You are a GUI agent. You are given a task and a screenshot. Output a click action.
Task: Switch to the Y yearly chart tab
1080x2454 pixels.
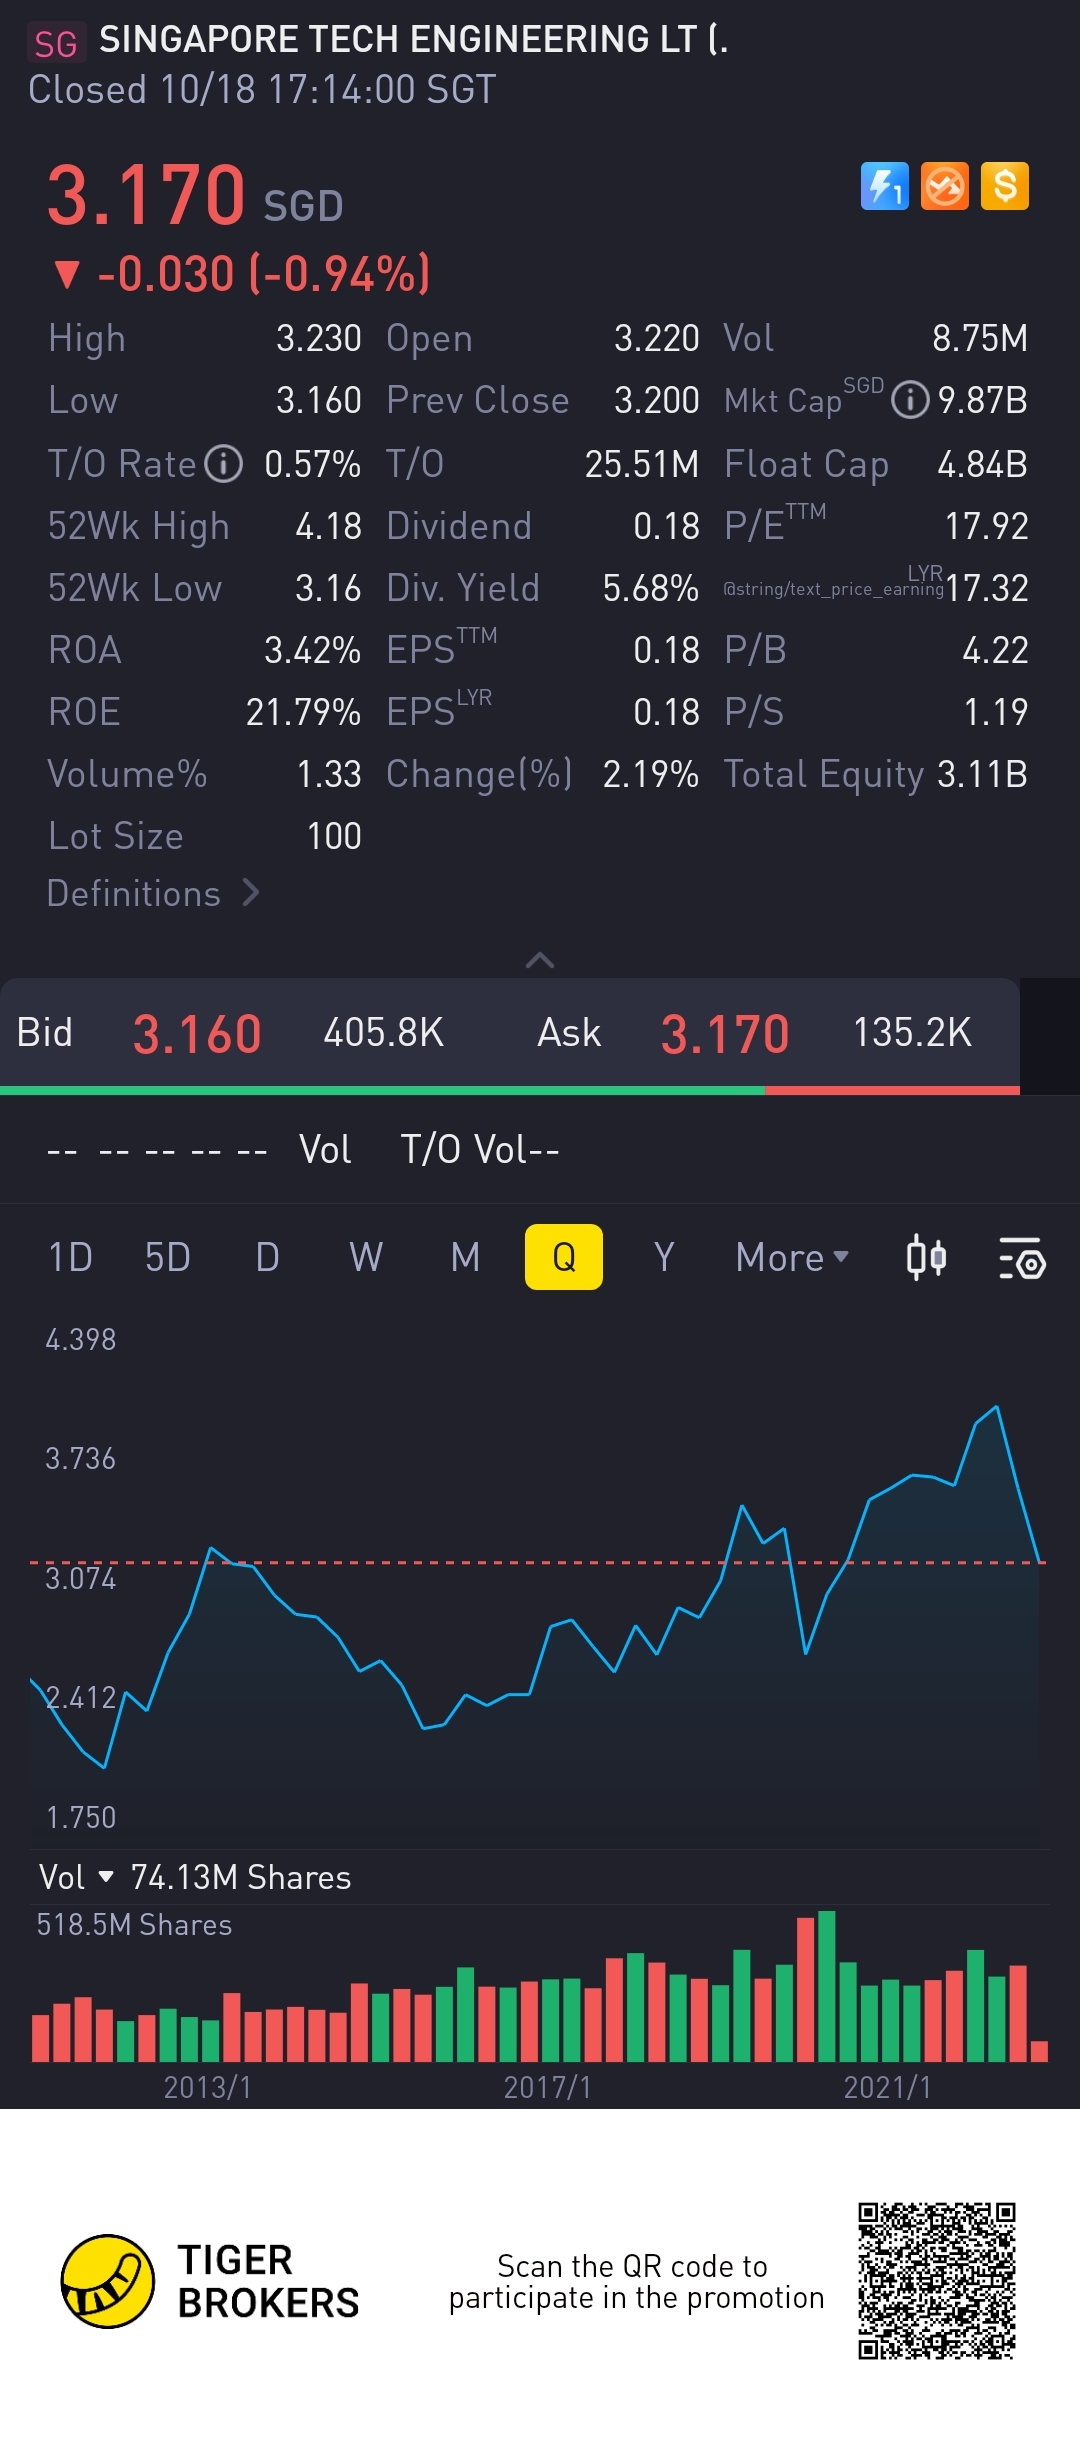coord(663,1257)
